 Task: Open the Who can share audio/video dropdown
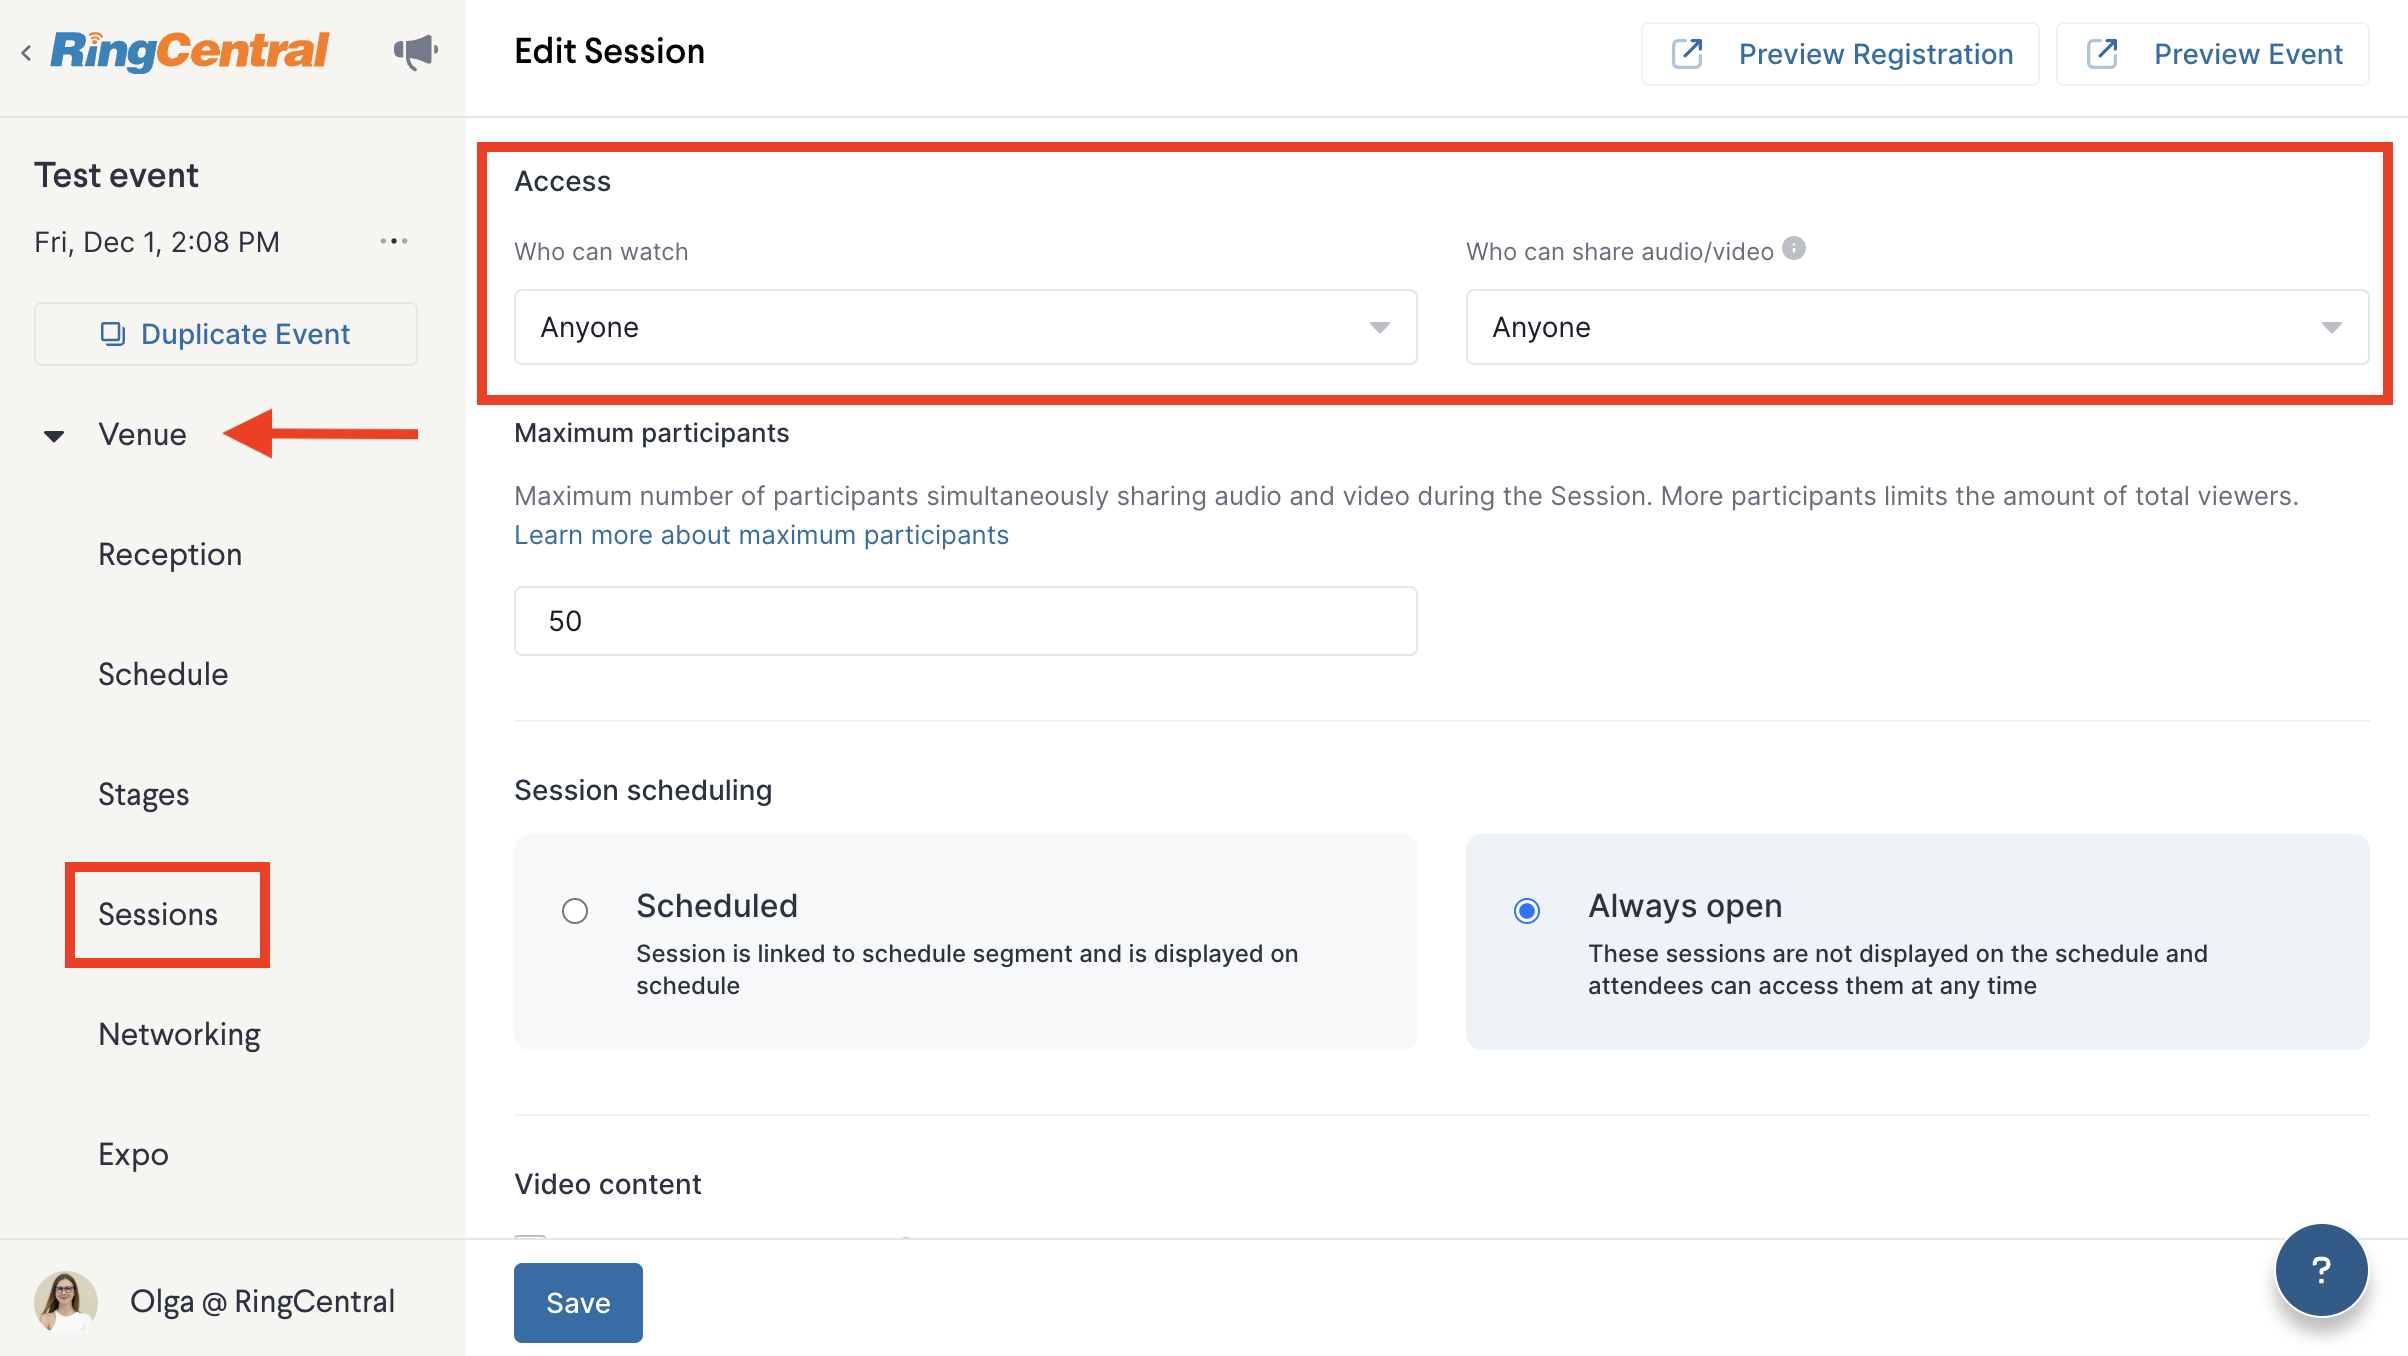coord(1917,327)
